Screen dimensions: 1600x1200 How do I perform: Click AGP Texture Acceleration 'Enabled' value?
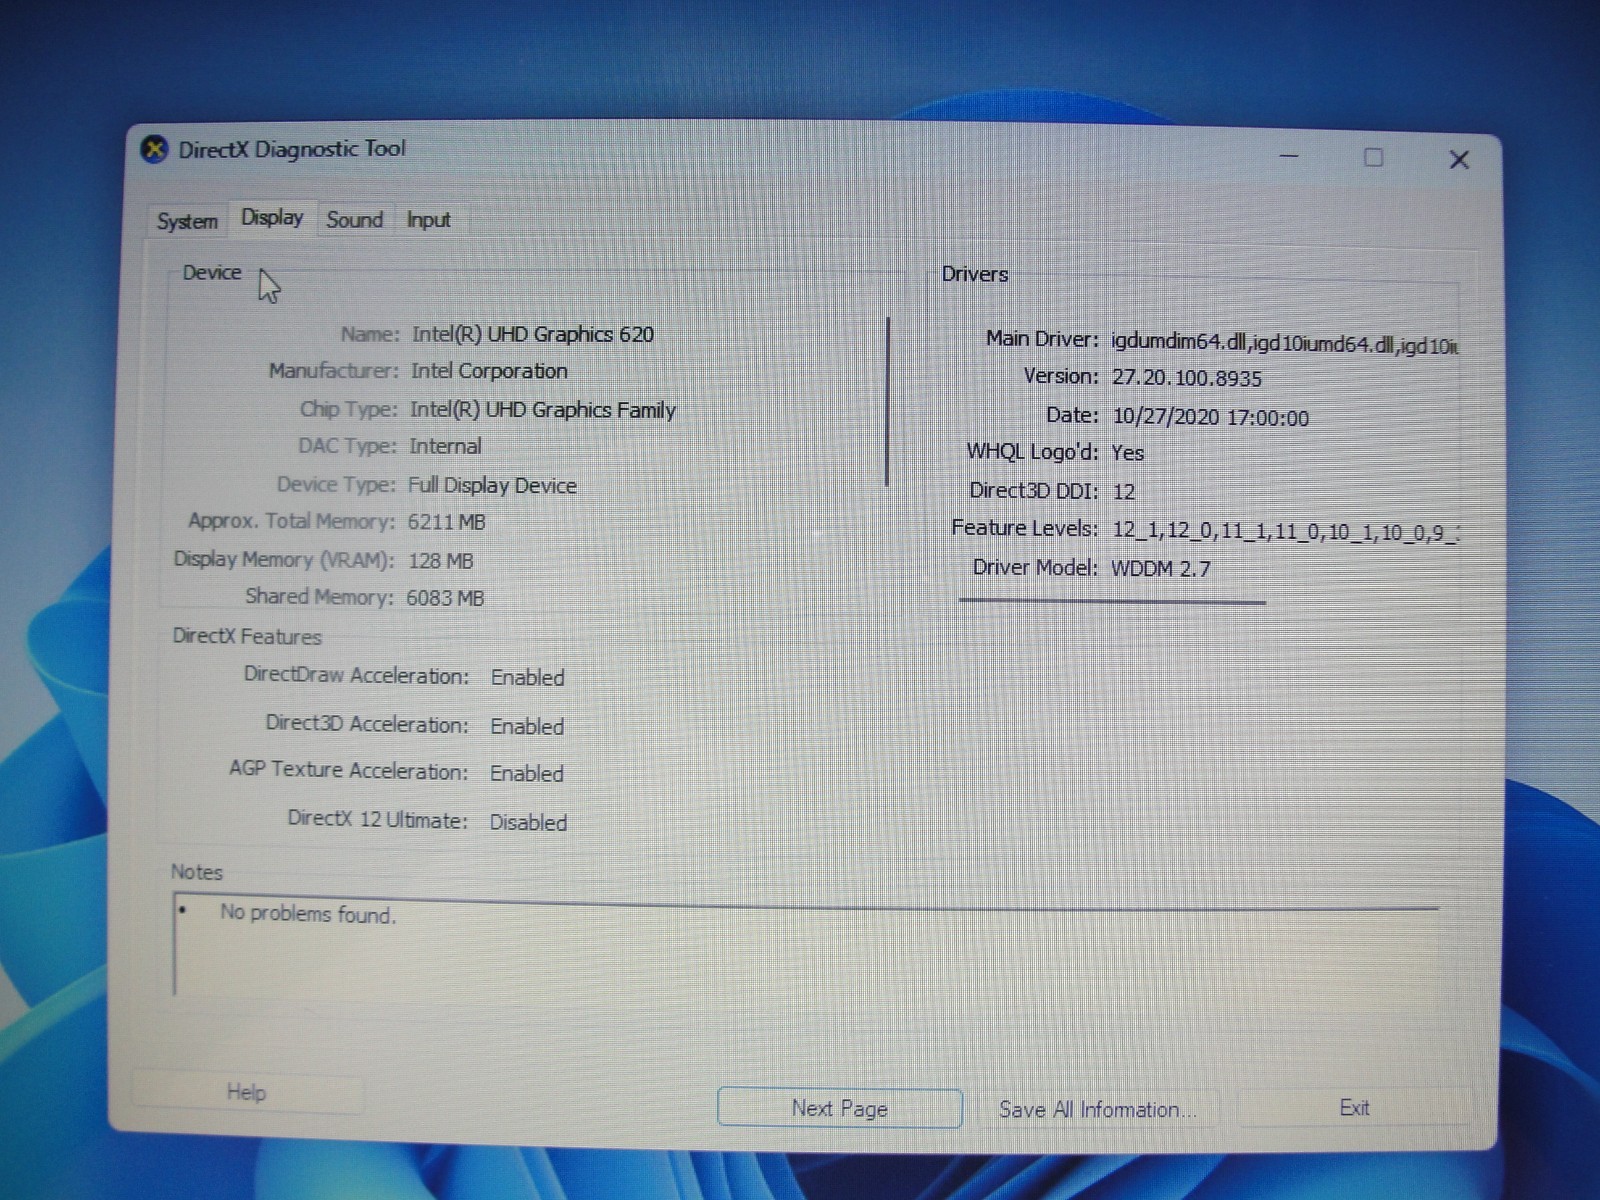[x=527, y=774]
